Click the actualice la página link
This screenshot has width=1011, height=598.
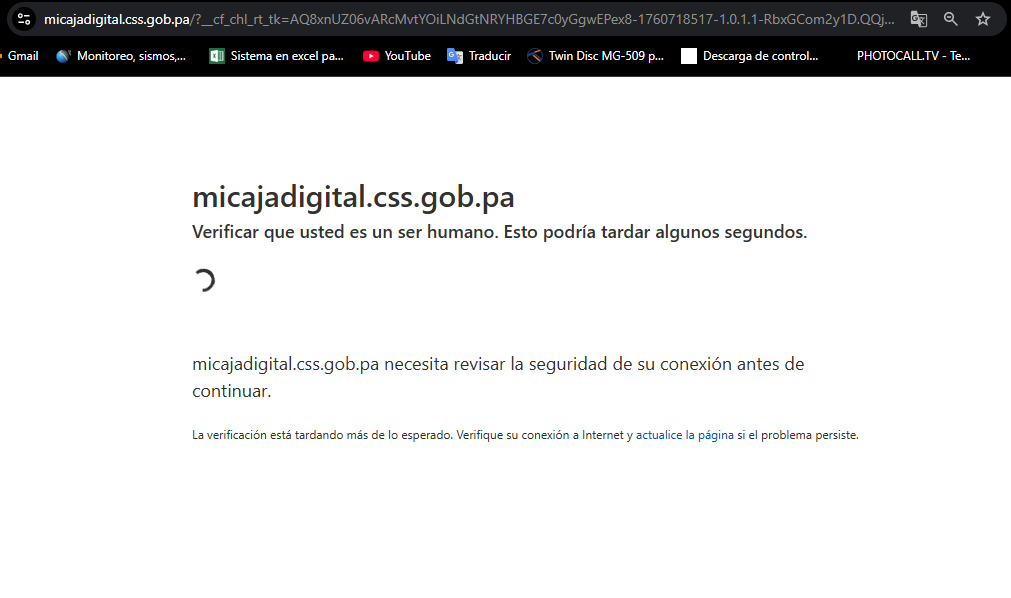(685, 435)
